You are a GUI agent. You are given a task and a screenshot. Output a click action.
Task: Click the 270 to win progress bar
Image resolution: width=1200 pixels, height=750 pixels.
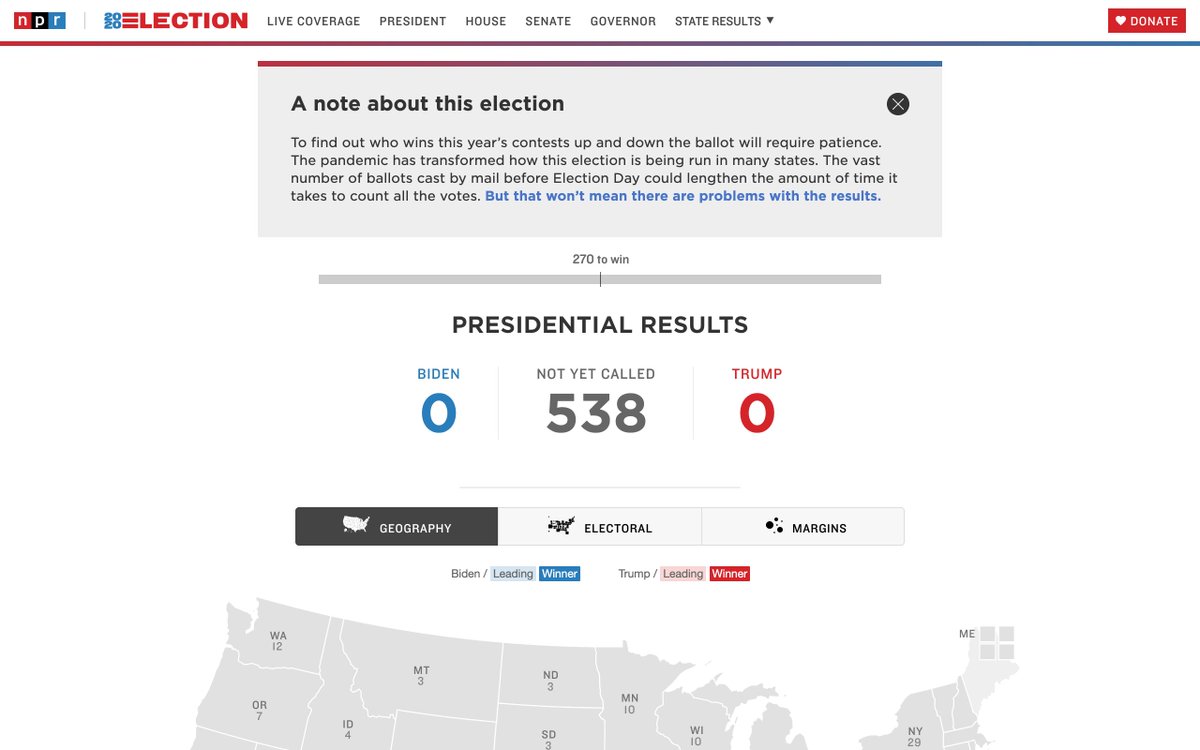600,280
